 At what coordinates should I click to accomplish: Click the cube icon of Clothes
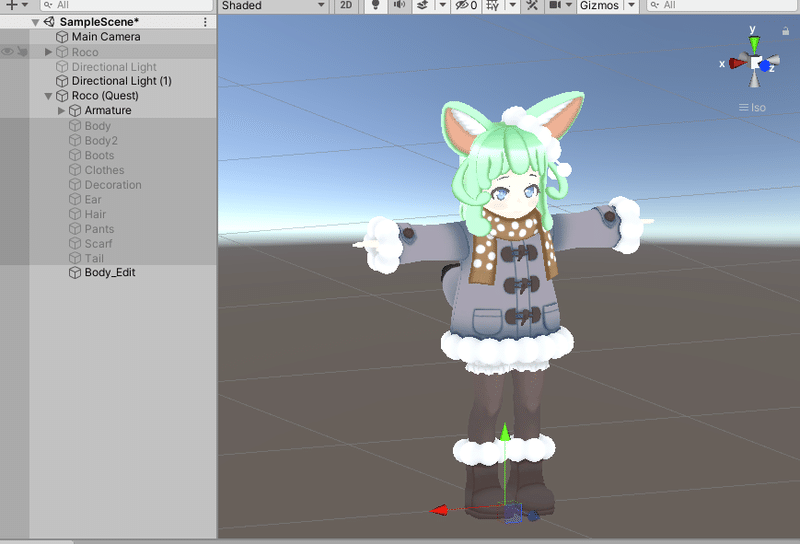[75, 170]
